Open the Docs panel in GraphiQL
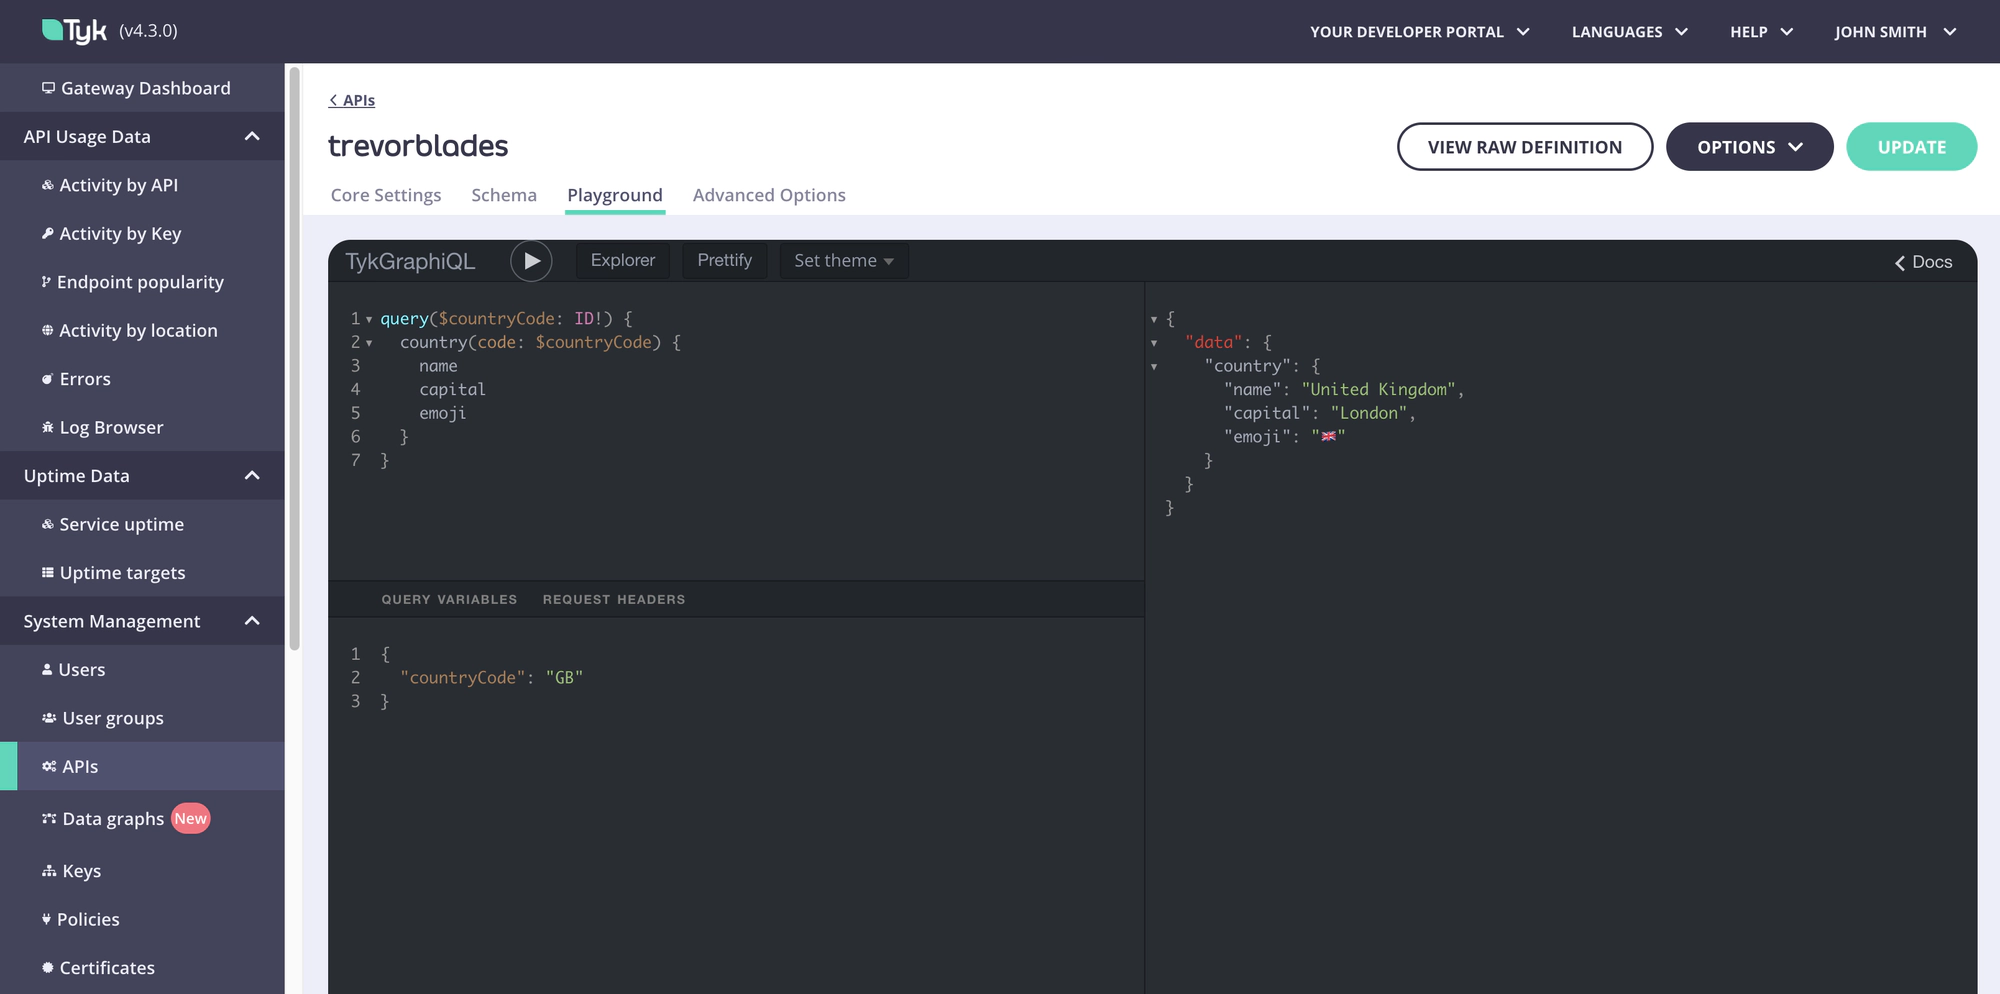This screenshot has width=2000, height=994. click(x=1921, y=261)
